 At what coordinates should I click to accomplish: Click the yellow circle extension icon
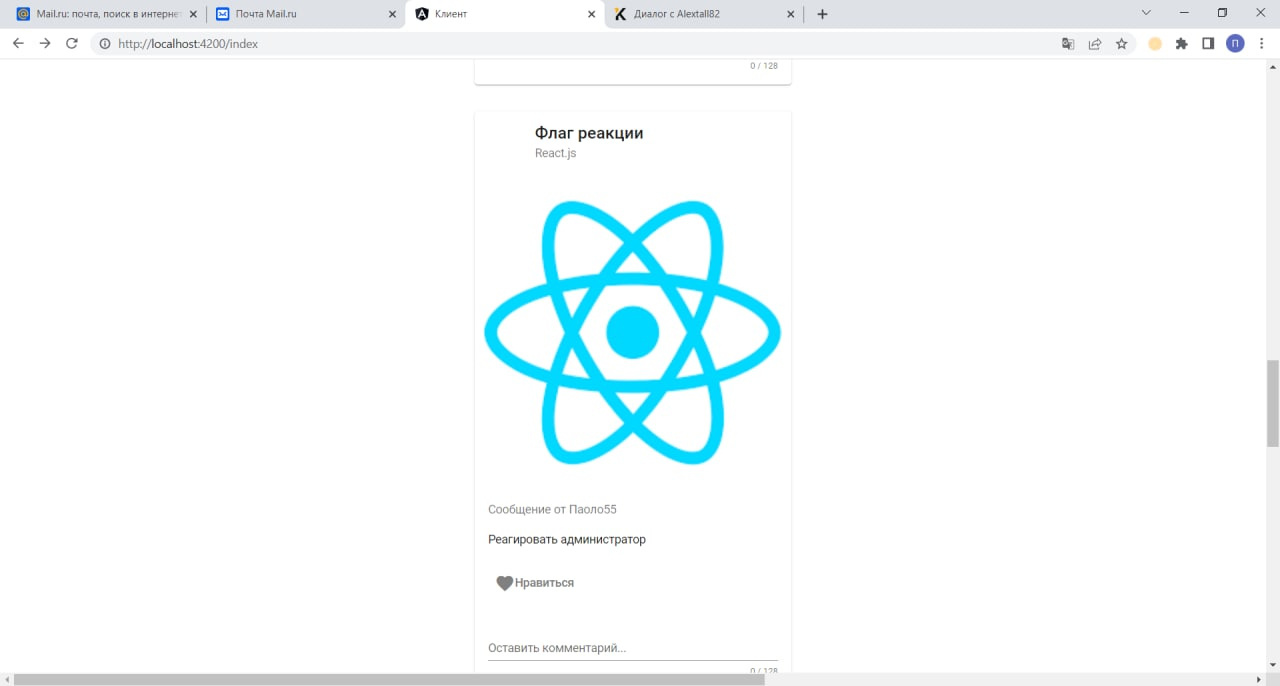coord(1155,43)
